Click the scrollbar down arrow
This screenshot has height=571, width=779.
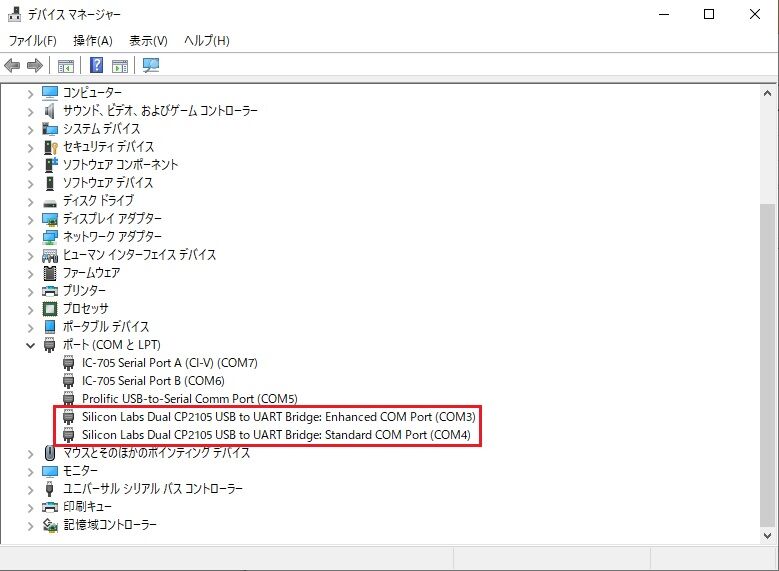pyautogui.click(x=767, y=536)
